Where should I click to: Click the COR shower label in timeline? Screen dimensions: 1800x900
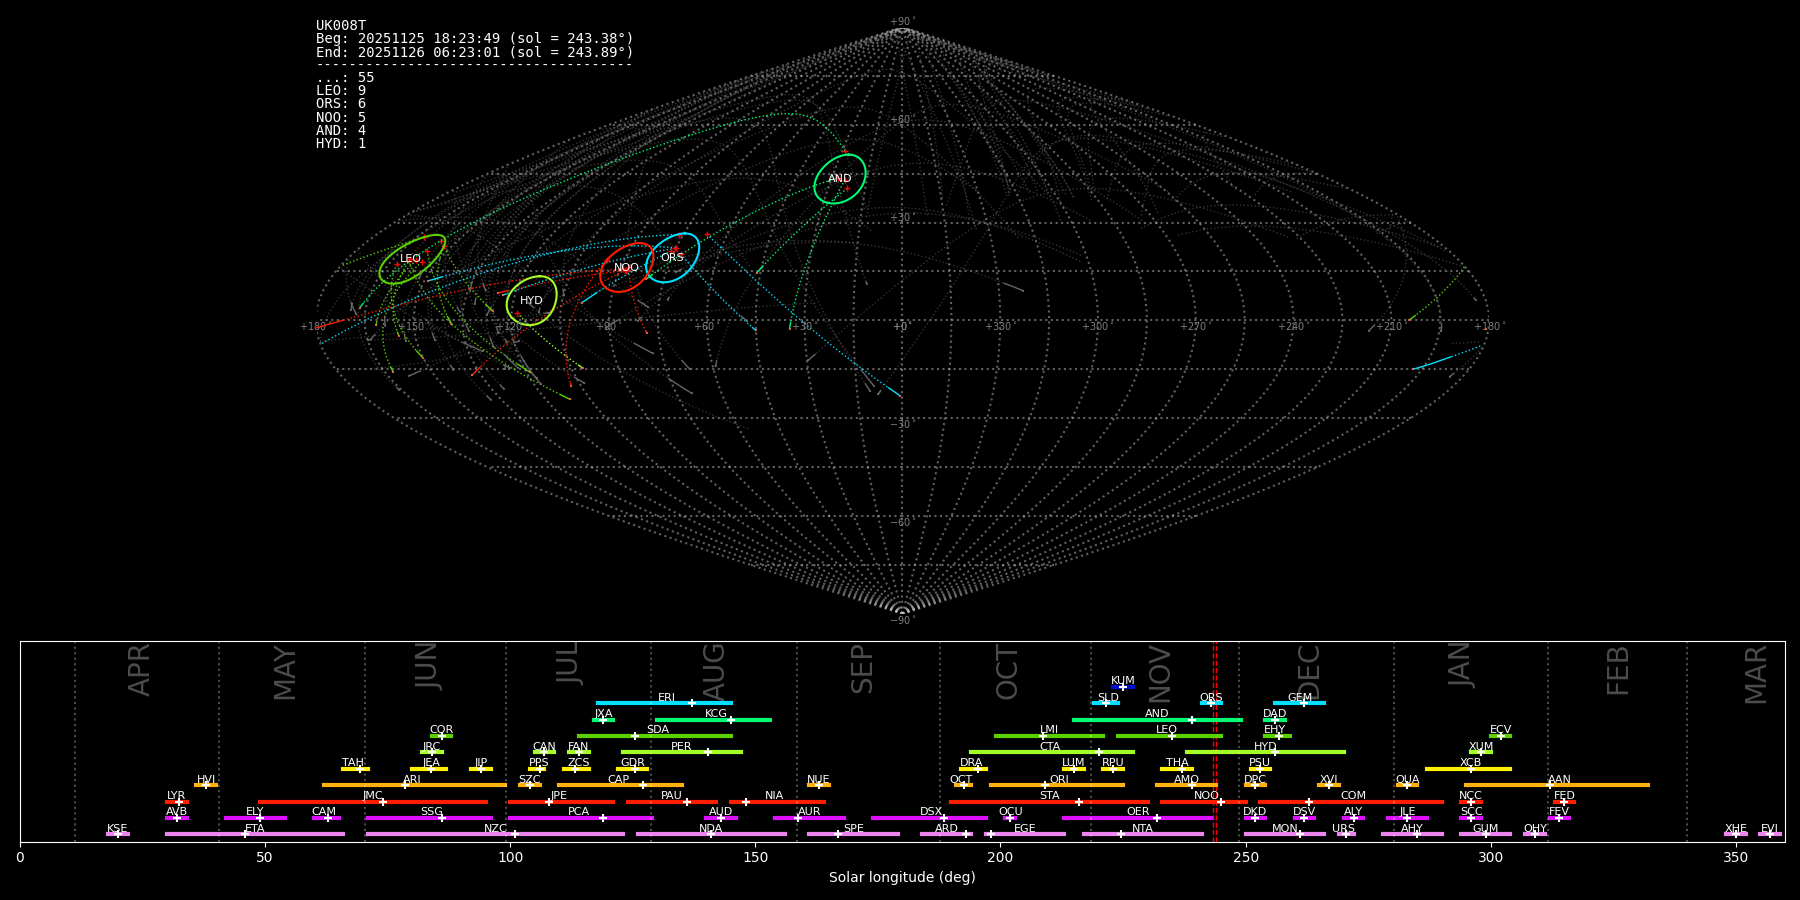tap(441, 730)
